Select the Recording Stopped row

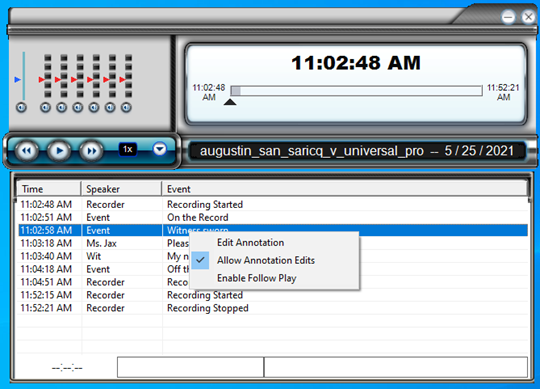(x=273, y=308)
